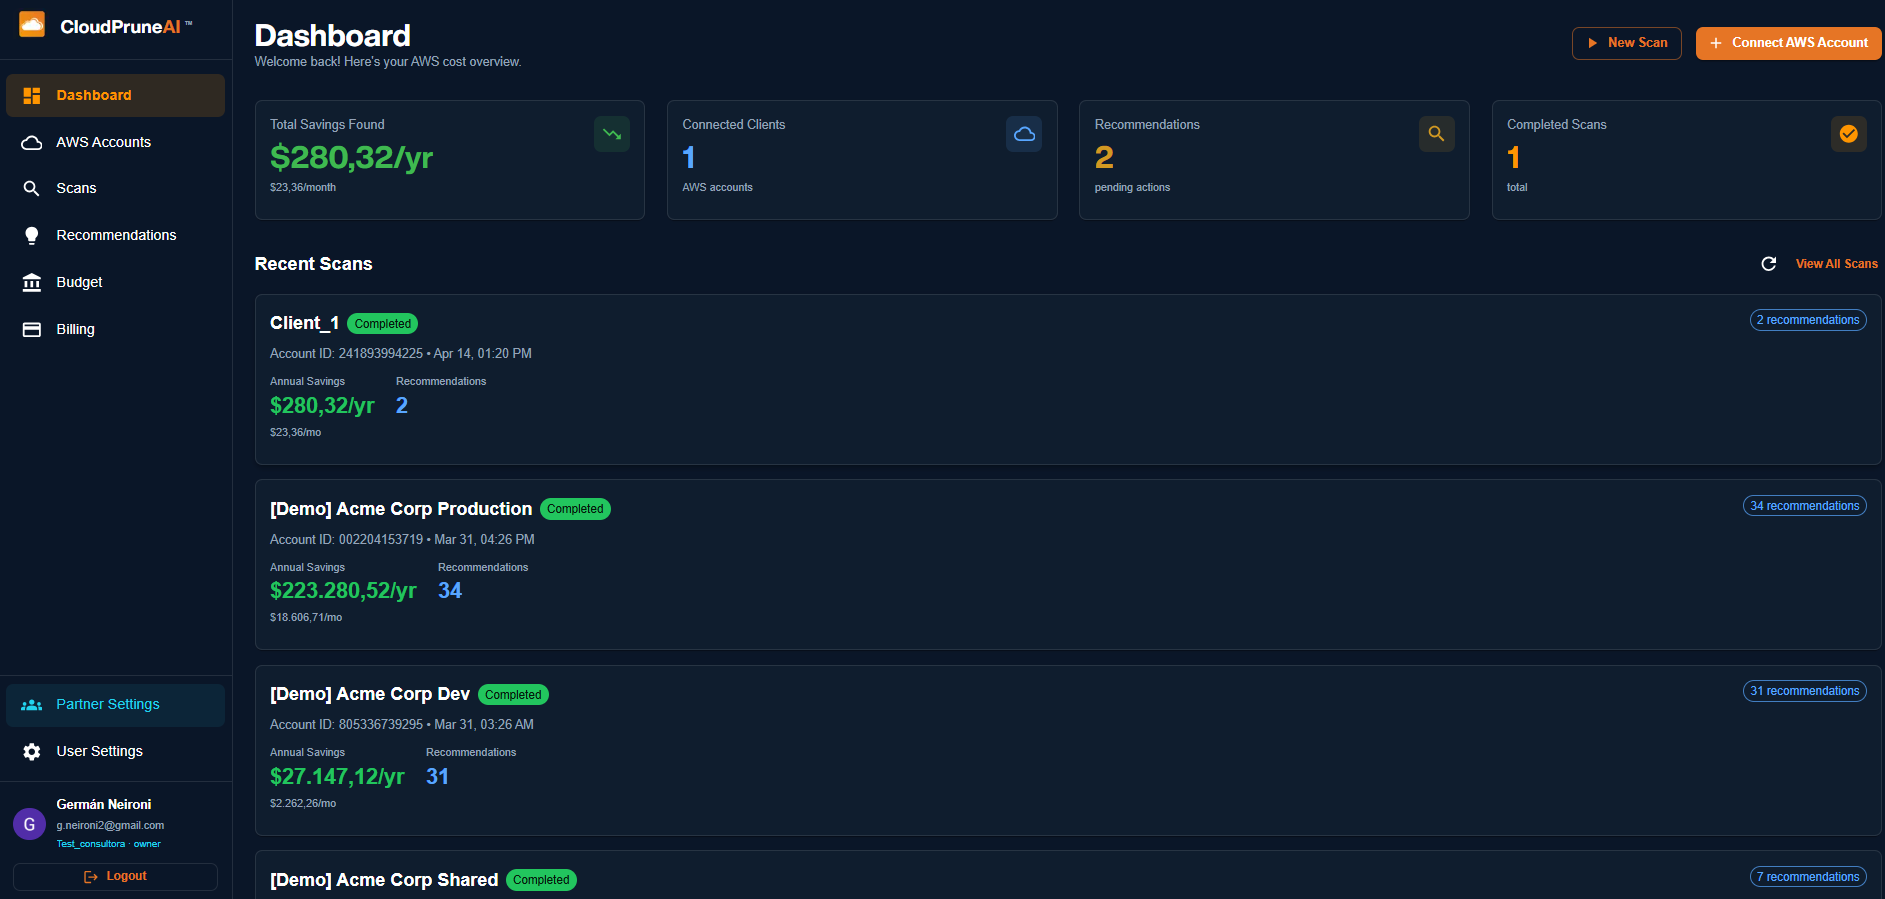
Task: Click the CloudPruneAI cloud logo icon
Action: click(32, 25)
